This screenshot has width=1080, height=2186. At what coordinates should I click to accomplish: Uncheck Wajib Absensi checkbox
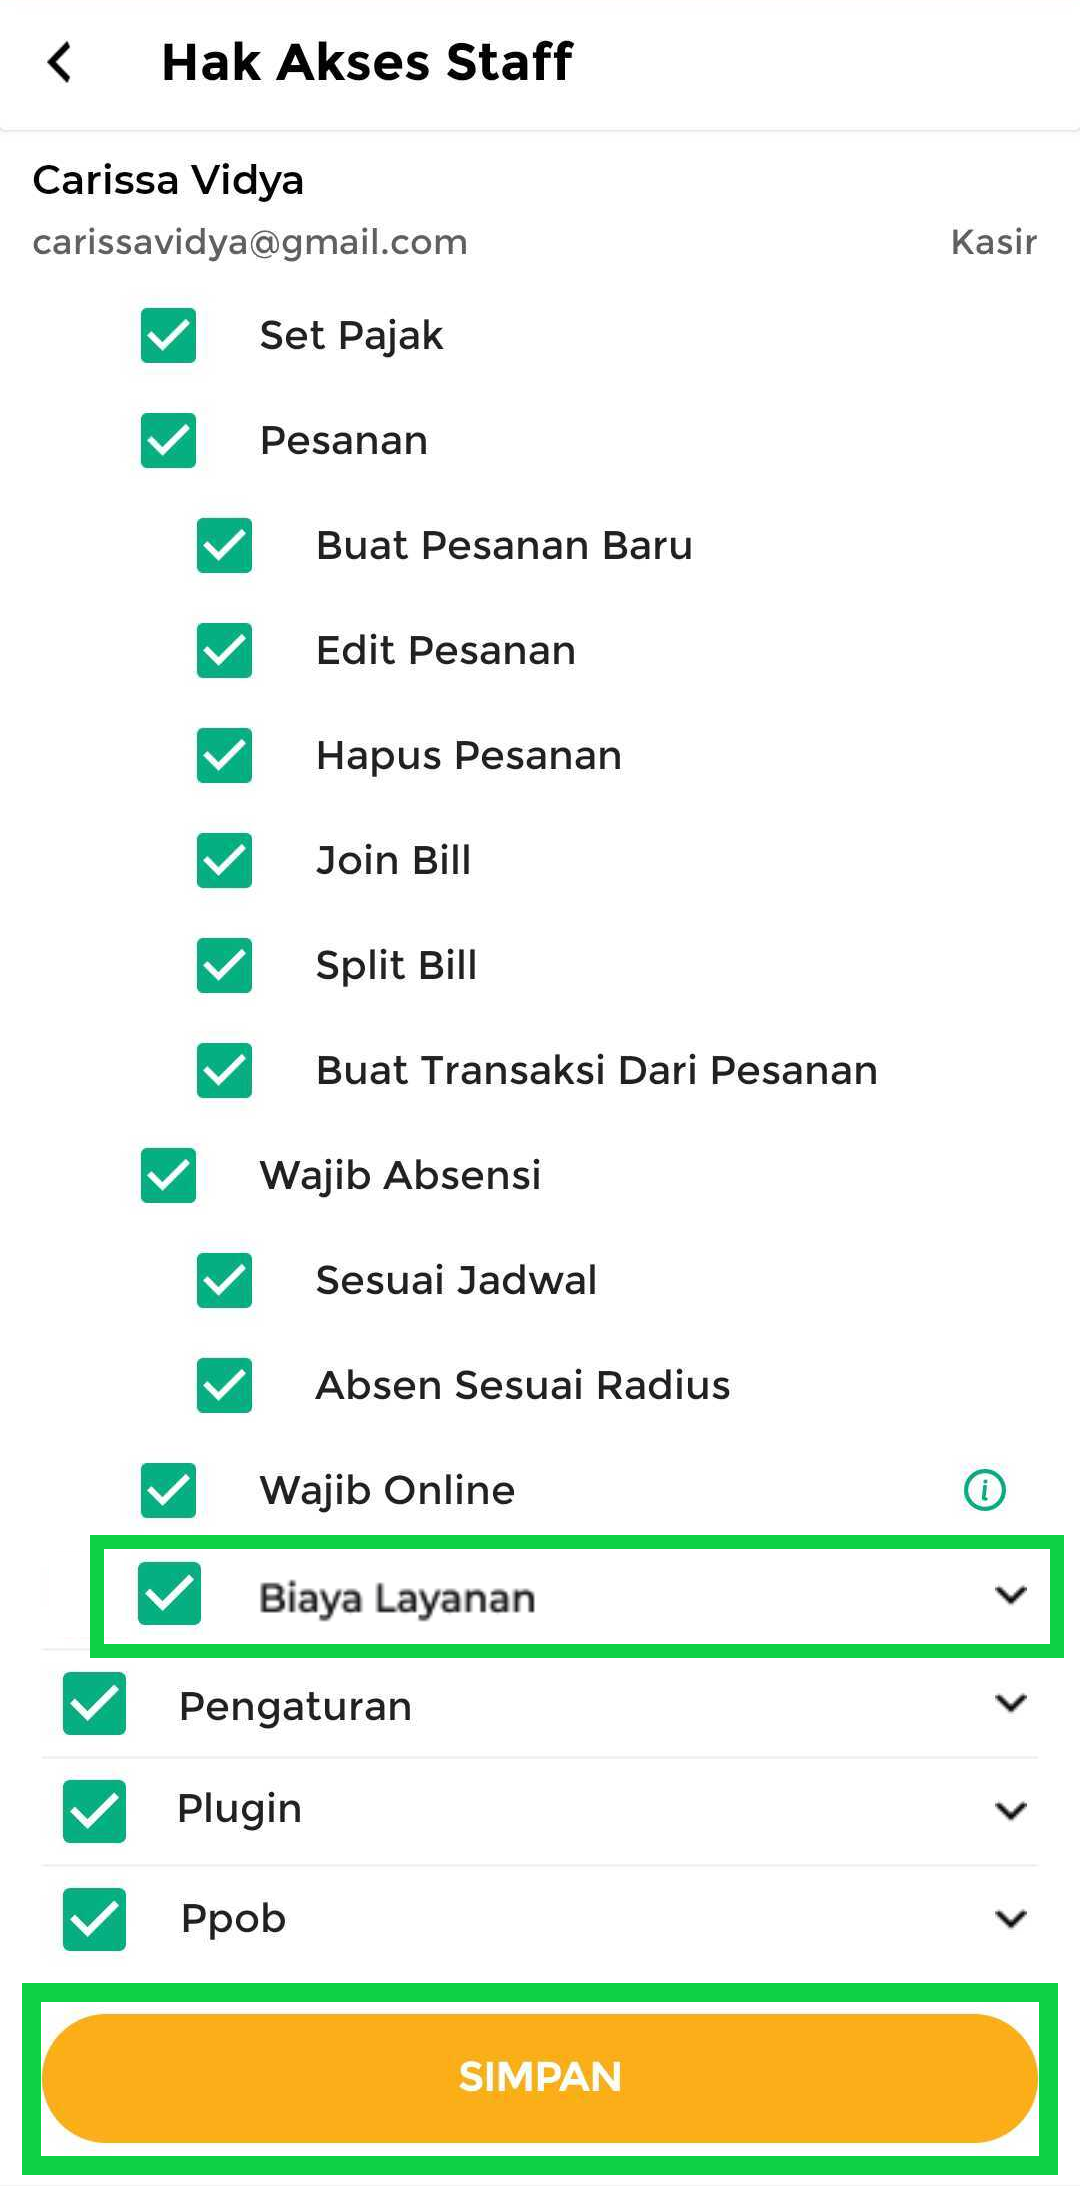168,1175
